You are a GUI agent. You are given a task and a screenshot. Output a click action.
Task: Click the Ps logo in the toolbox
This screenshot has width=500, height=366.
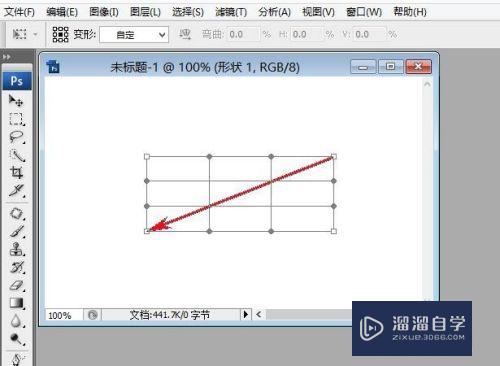pos(17,81)
